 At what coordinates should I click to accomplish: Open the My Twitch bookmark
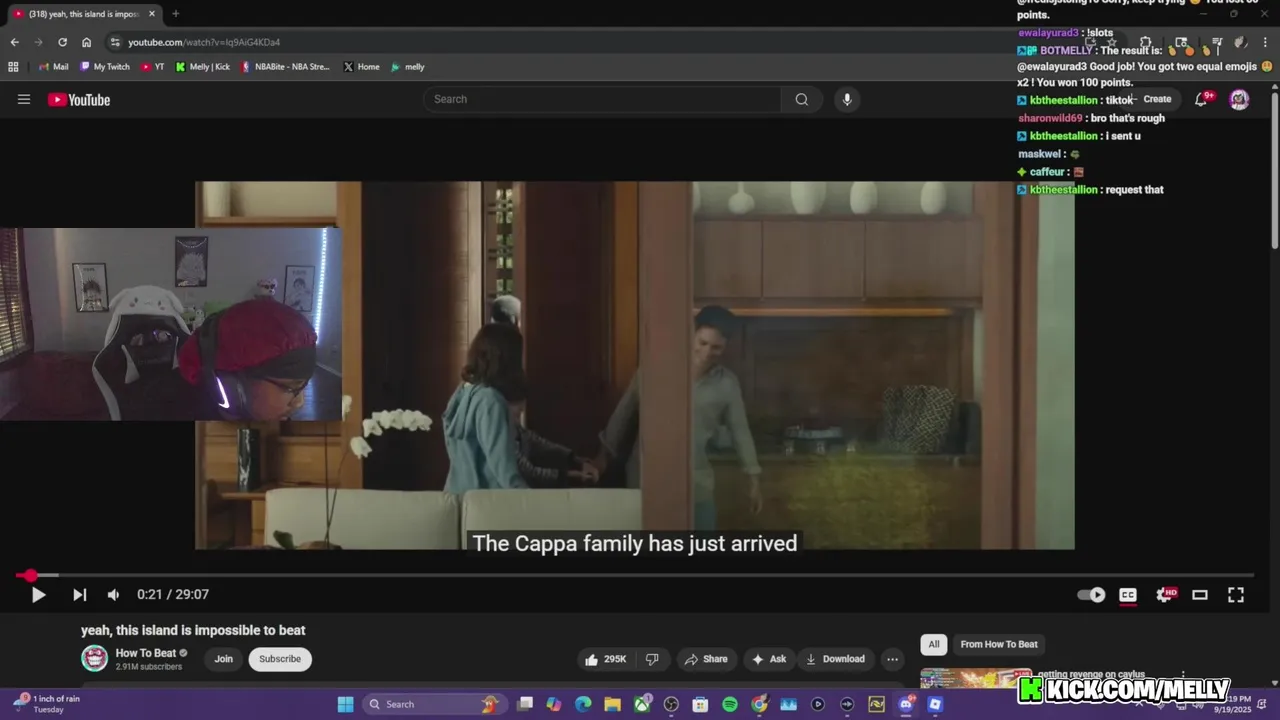point(105,67)
